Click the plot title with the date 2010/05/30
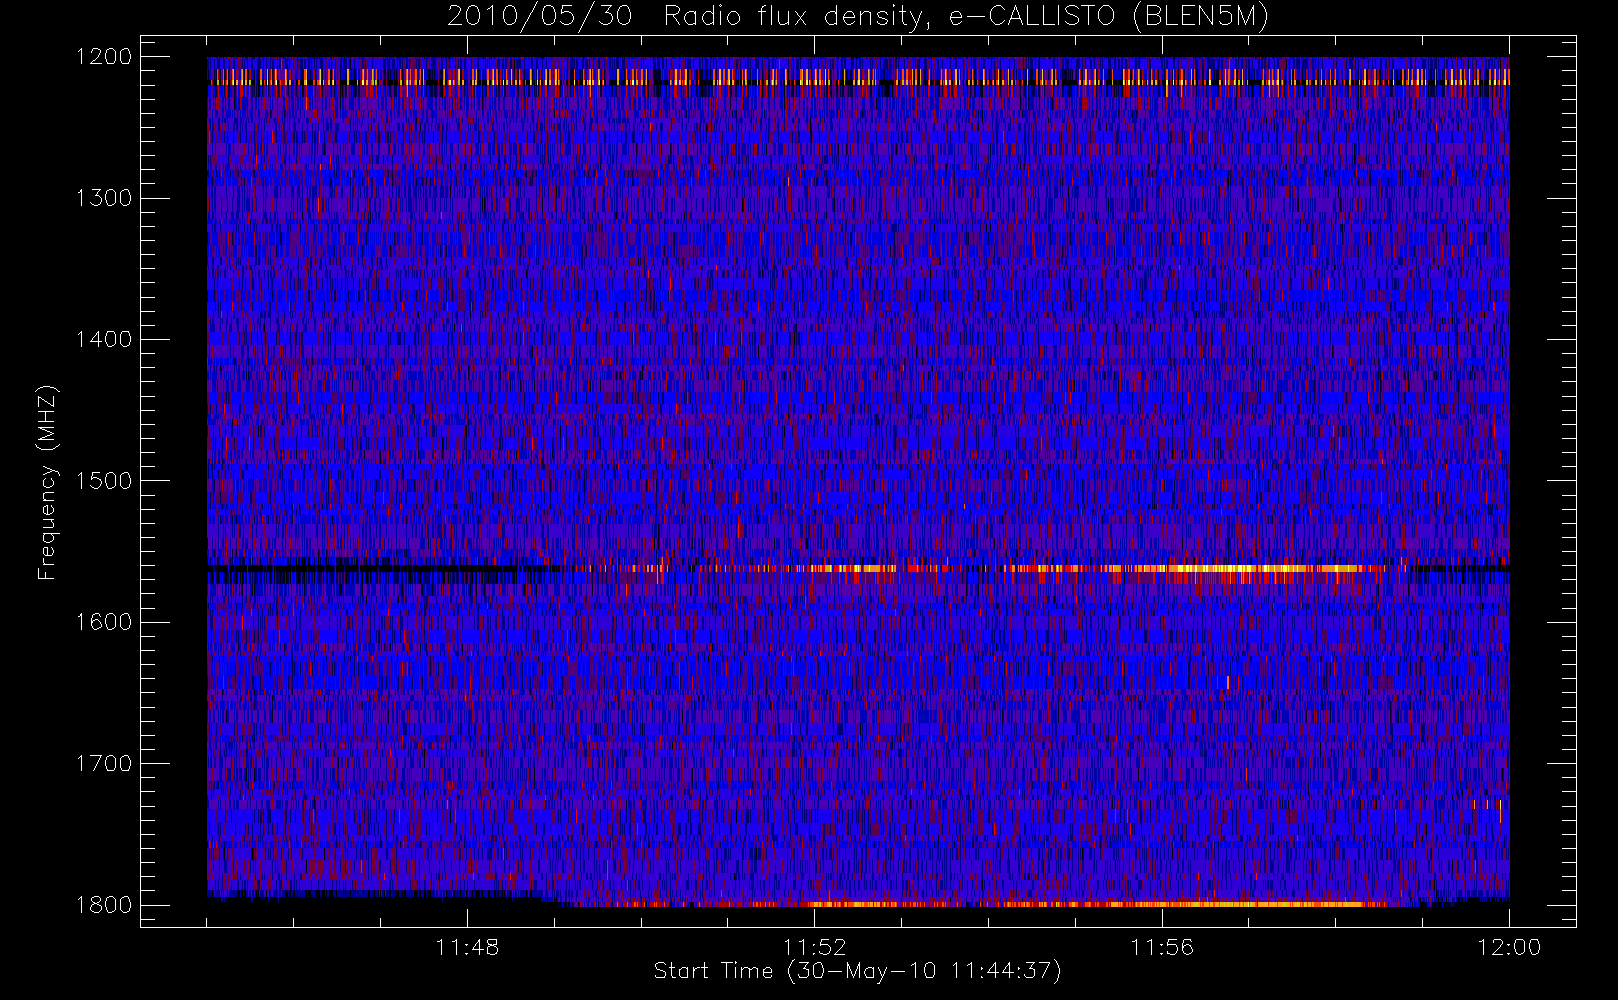 pyautogui.click(x=857, y=17)
